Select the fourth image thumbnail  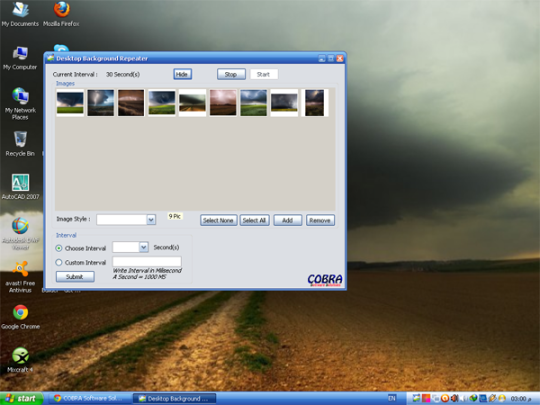tap(162, 103)
